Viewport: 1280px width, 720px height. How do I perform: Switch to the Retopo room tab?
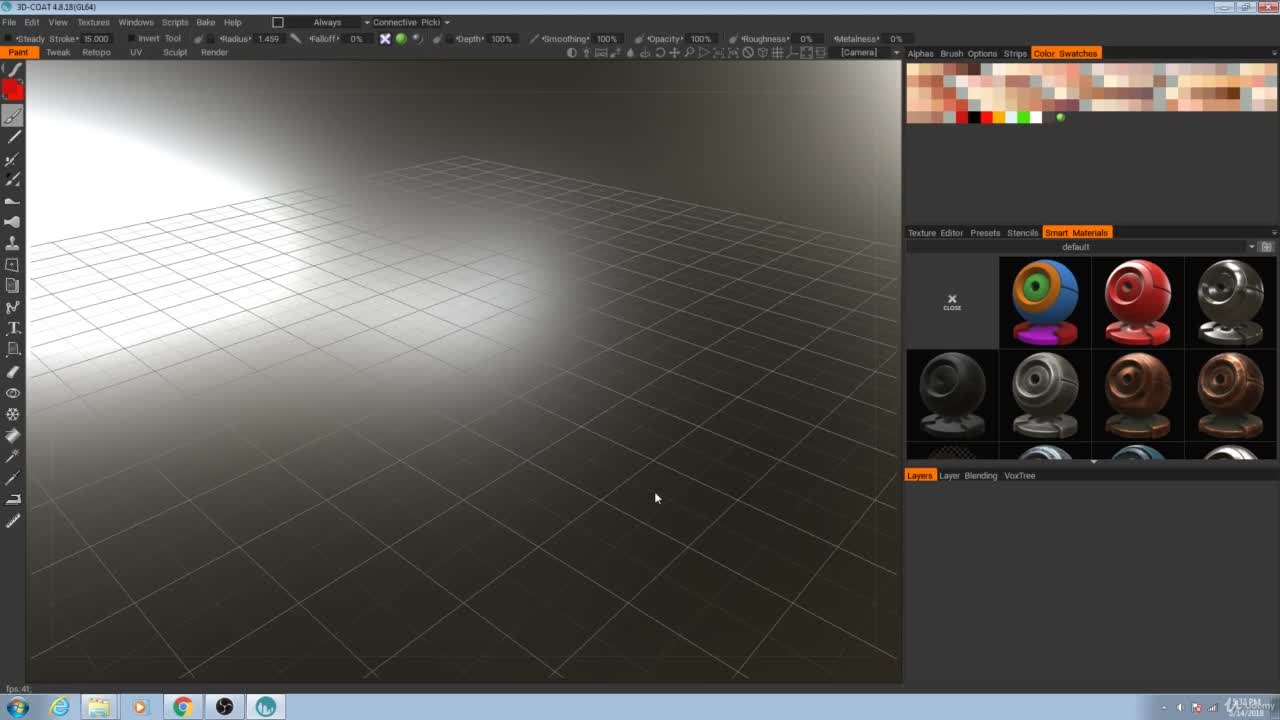[x=96, y=52]
